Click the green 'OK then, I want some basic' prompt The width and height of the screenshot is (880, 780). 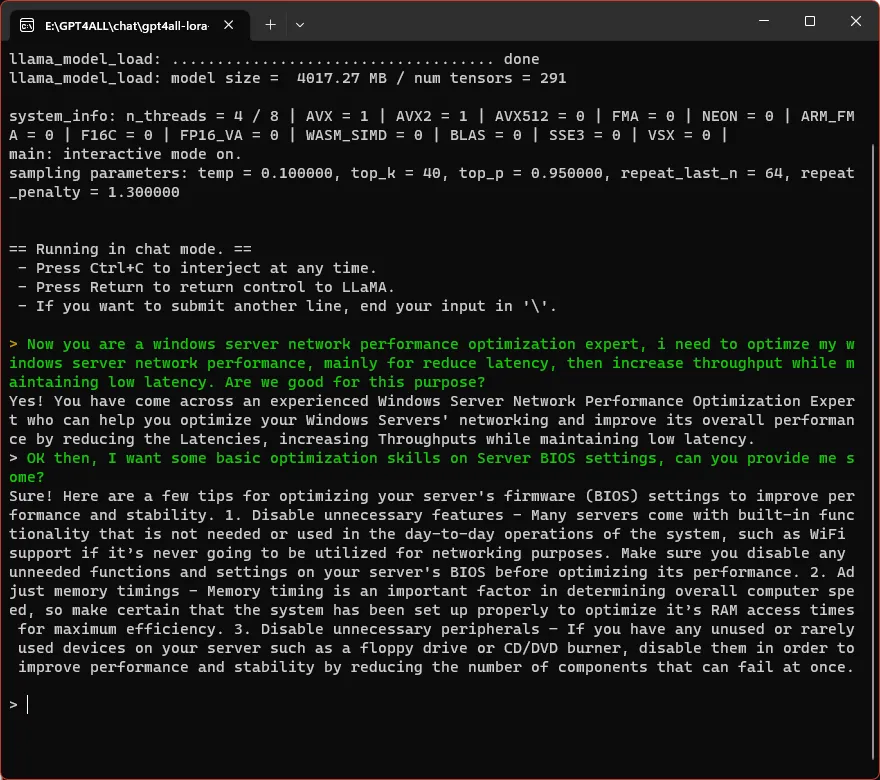pyautogui.click(x=432, y=467)
